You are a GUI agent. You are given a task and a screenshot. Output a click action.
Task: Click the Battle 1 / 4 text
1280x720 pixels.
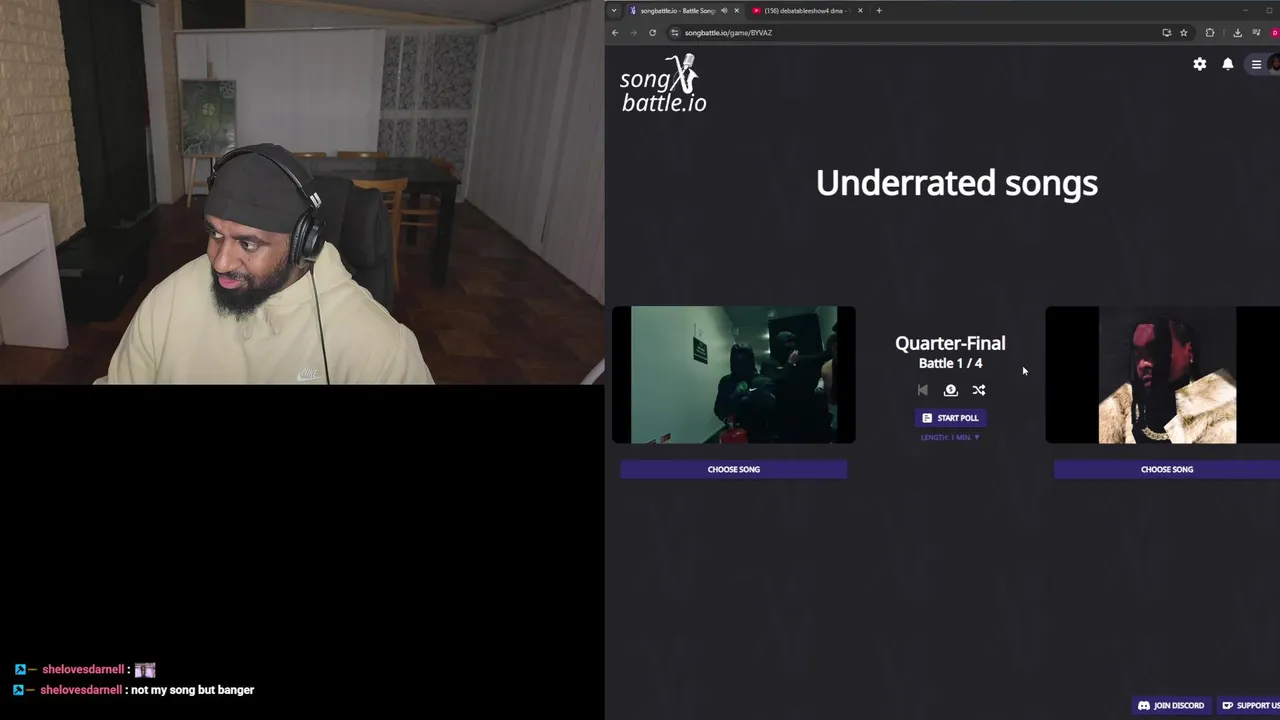click(950, 363)
